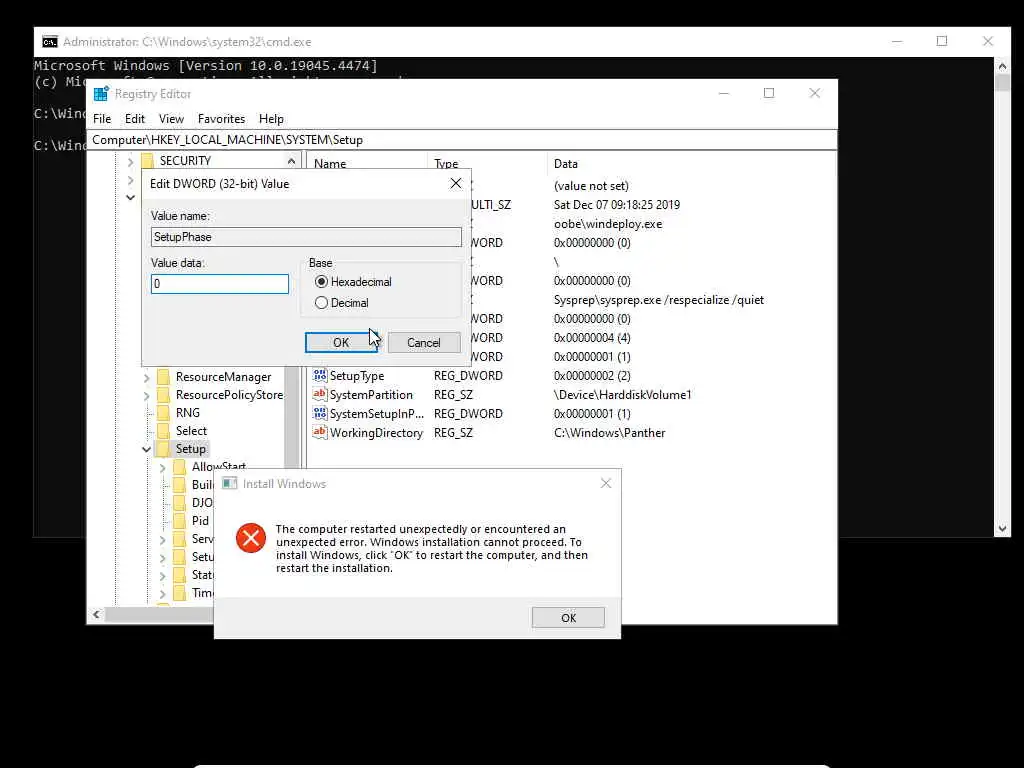Select the WorkingDirectory string value icon
The width and height of the screenshot is (1024, 768).
319,432
